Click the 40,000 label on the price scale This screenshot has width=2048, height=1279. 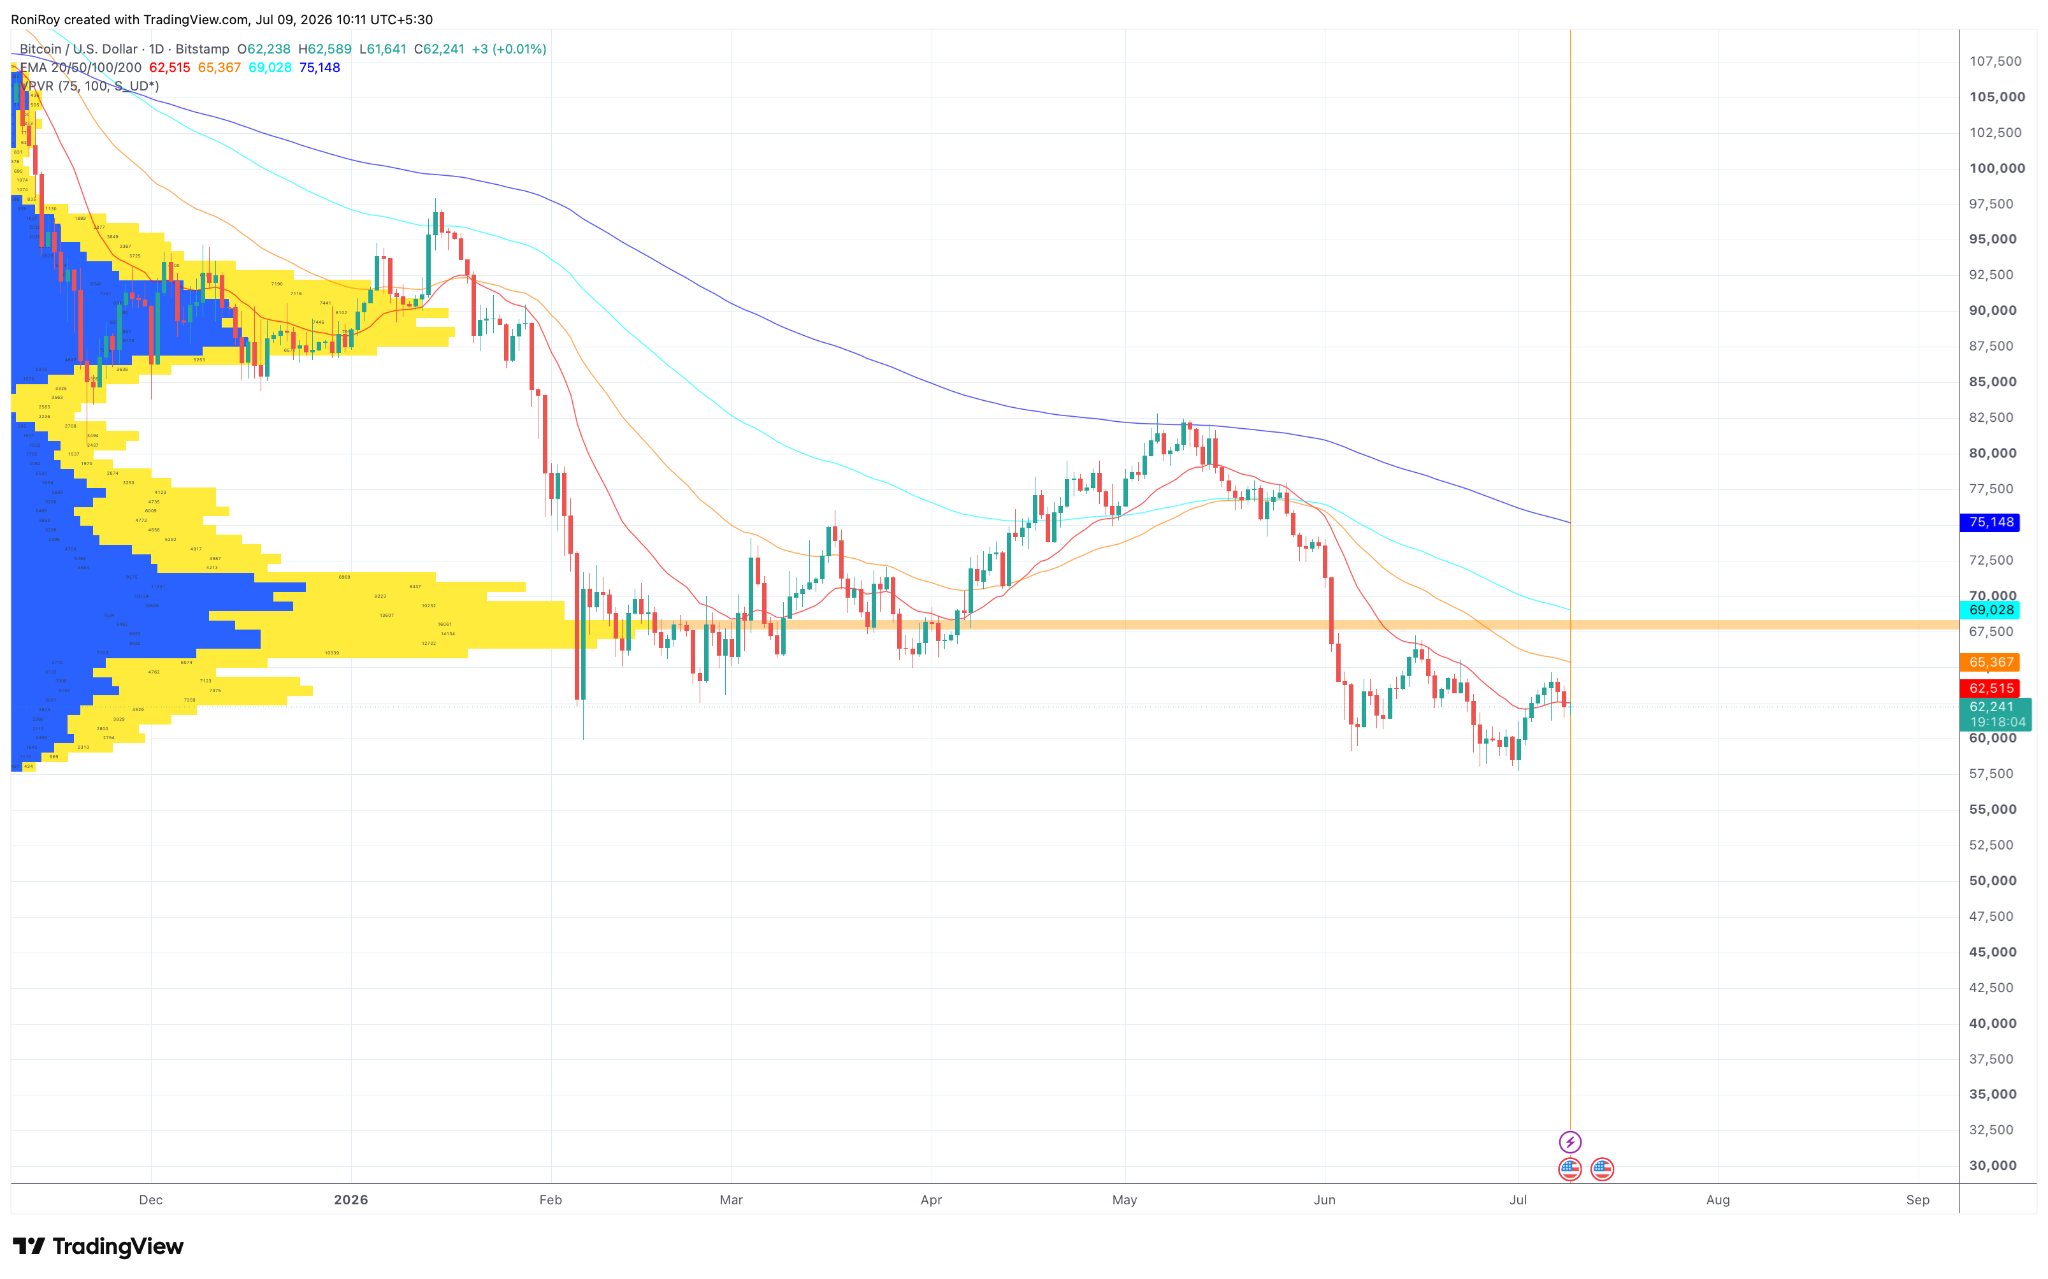pos(1993,1023)
